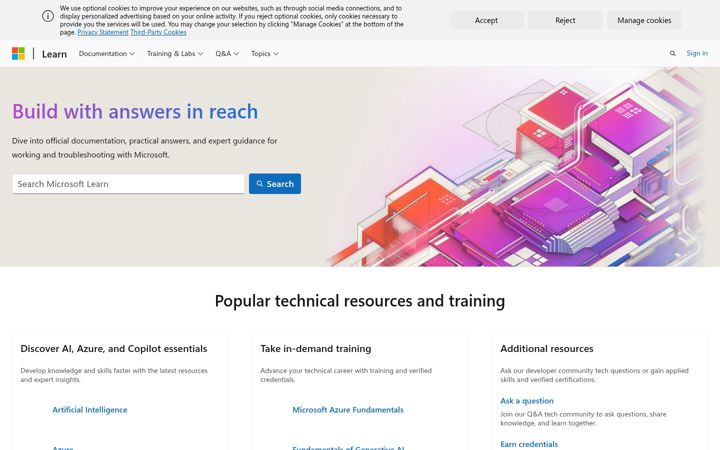Focus the Search Microsoft Learn field
Viewport: 720px width, 450px height.
(128, 184)
